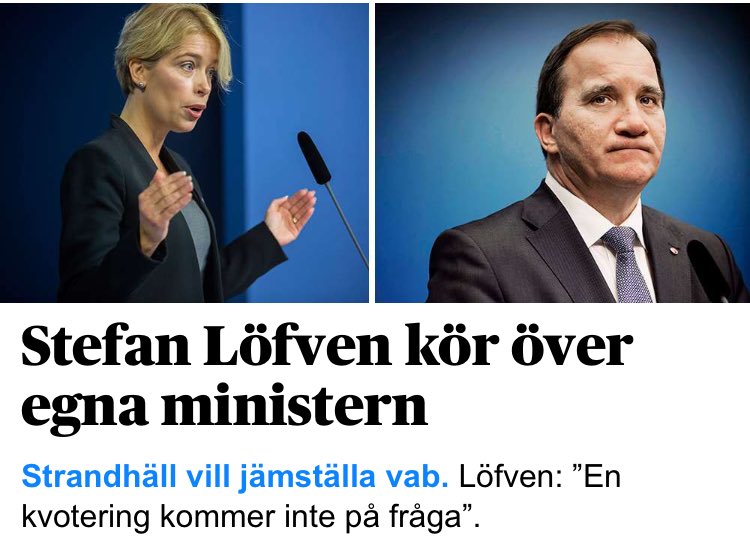Image resolution: width=750 pixels, height=548 pixels.
Task: Open the right photo of the suited man
Action: (562, 153)
